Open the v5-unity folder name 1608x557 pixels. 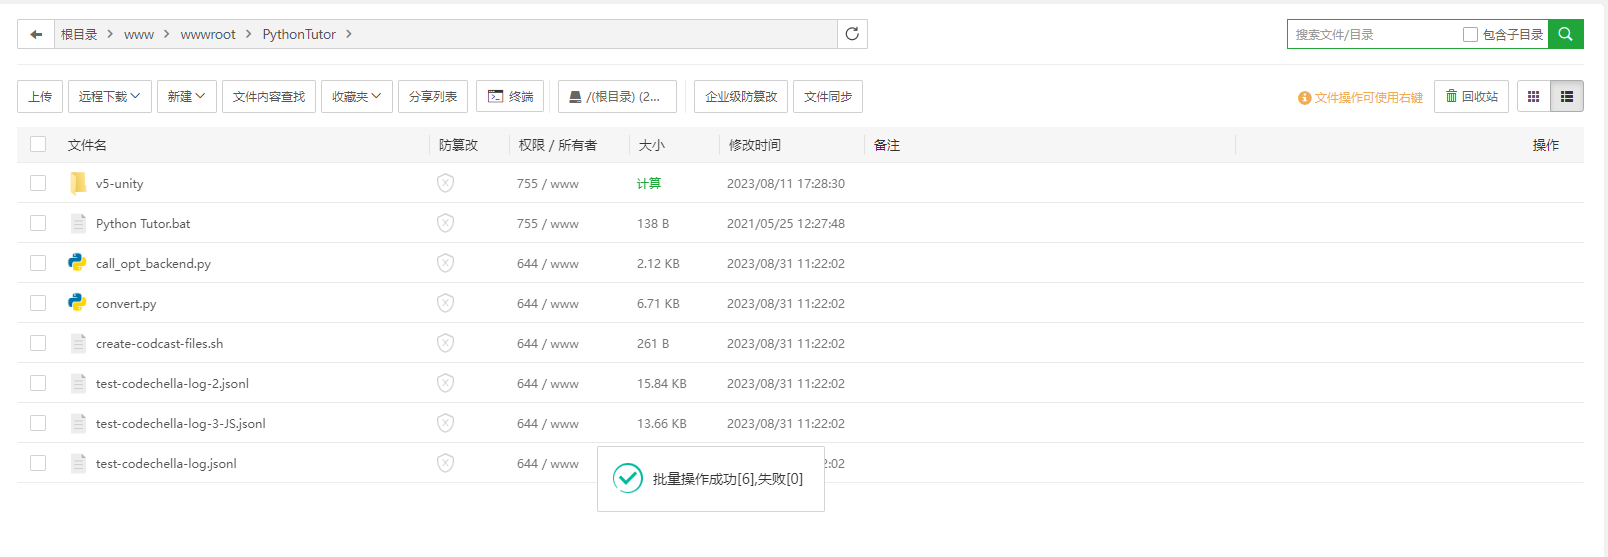(120, 183)
